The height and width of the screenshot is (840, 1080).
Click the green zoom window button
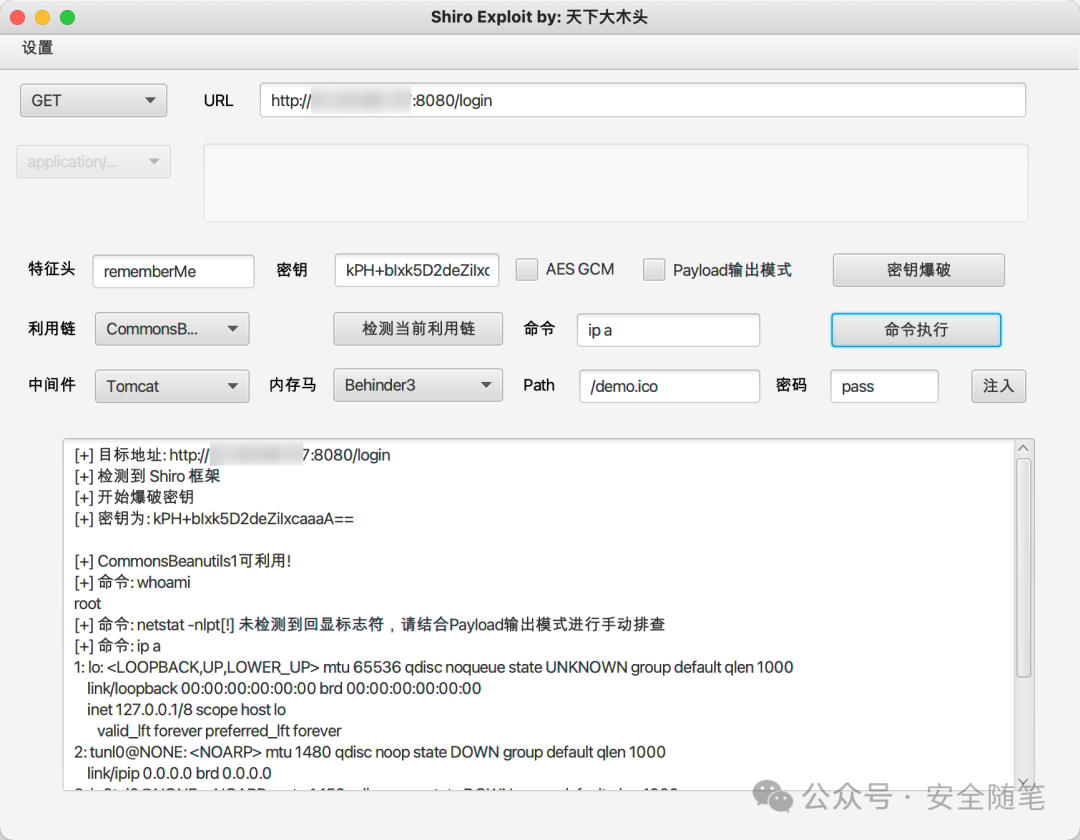click(x=68, y=17)
